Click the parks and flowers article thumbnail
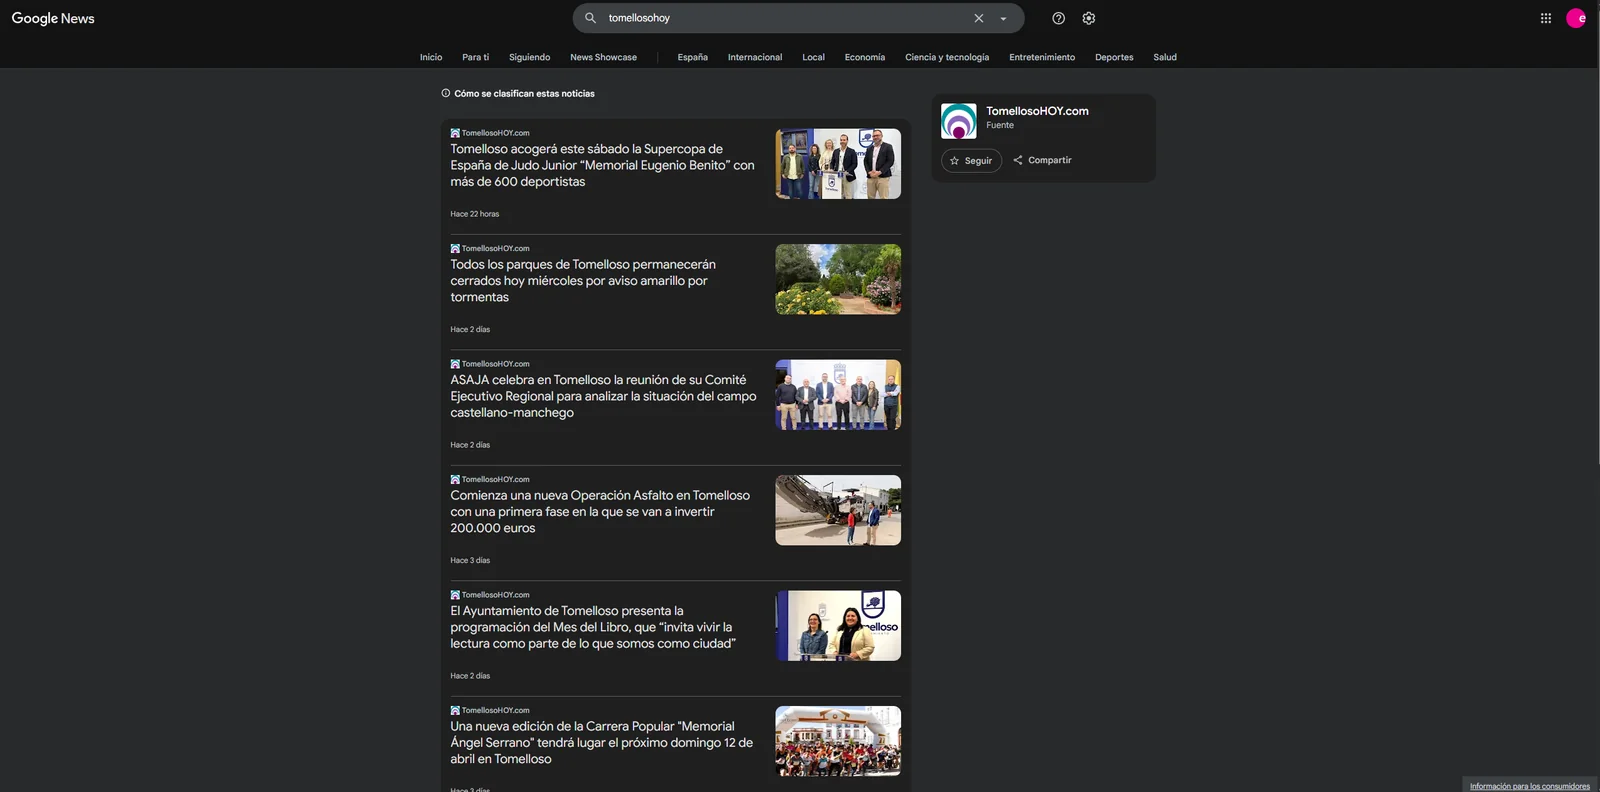The height and width of the screenshot is (792, 1600). (838, 279)
